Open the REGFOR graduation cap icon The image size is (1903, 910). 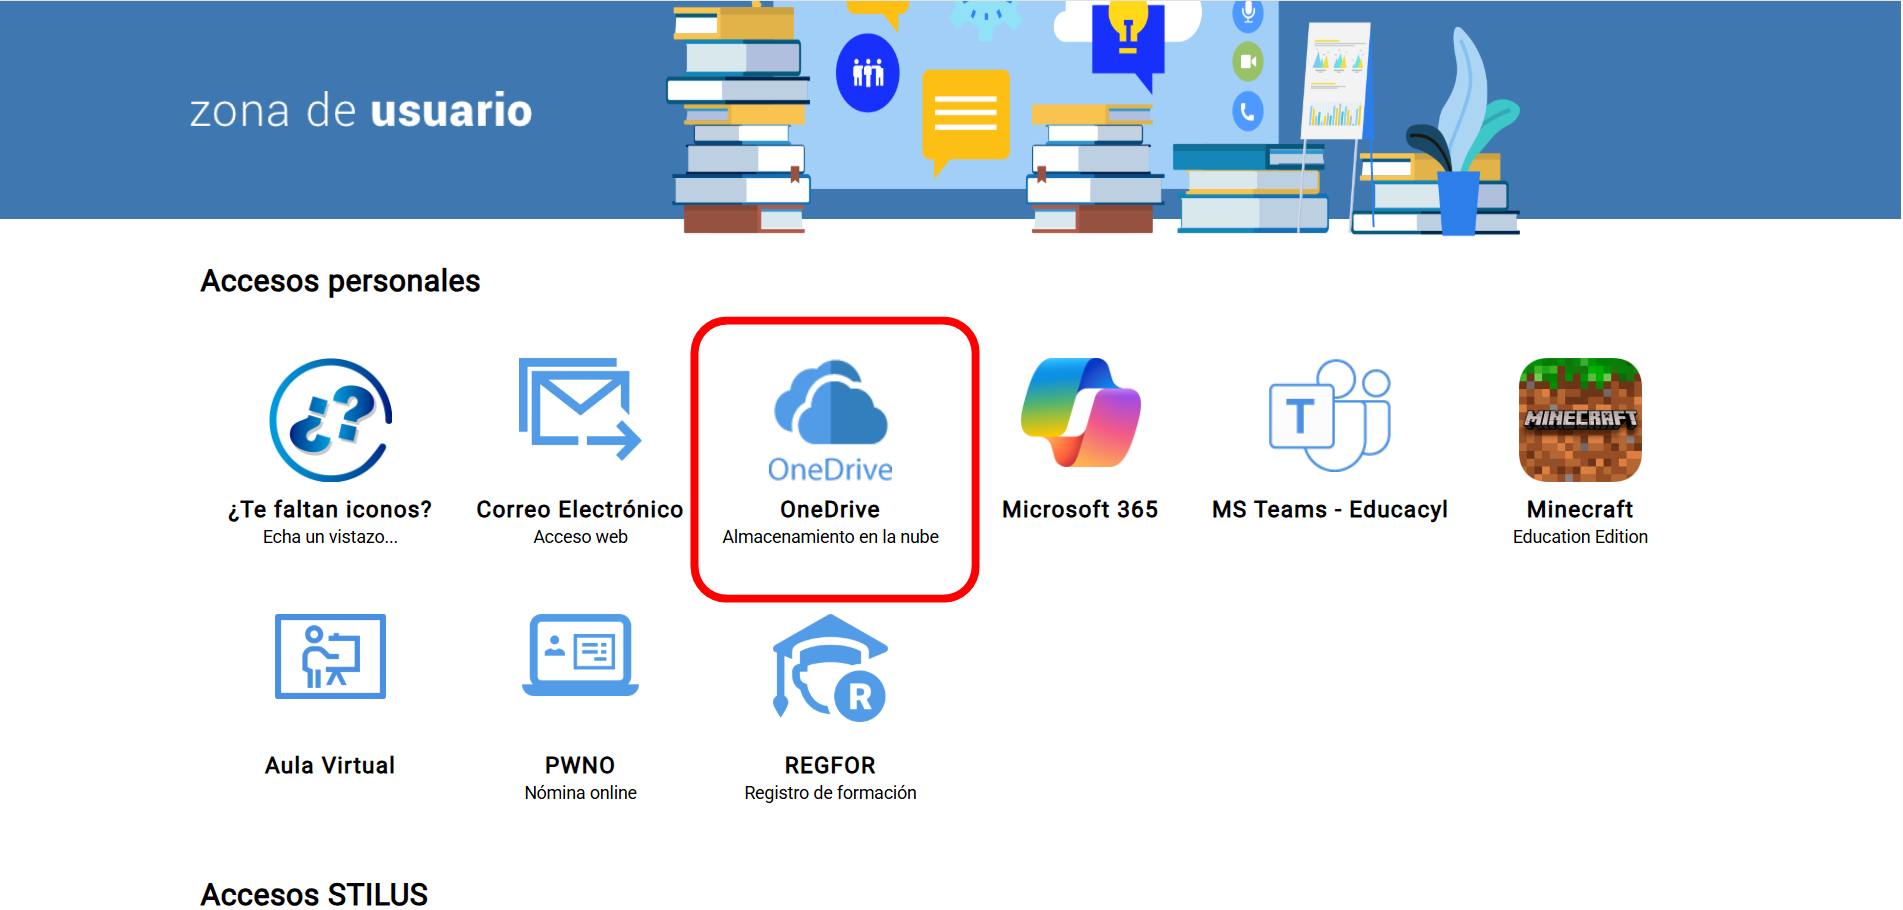point(830,666)
